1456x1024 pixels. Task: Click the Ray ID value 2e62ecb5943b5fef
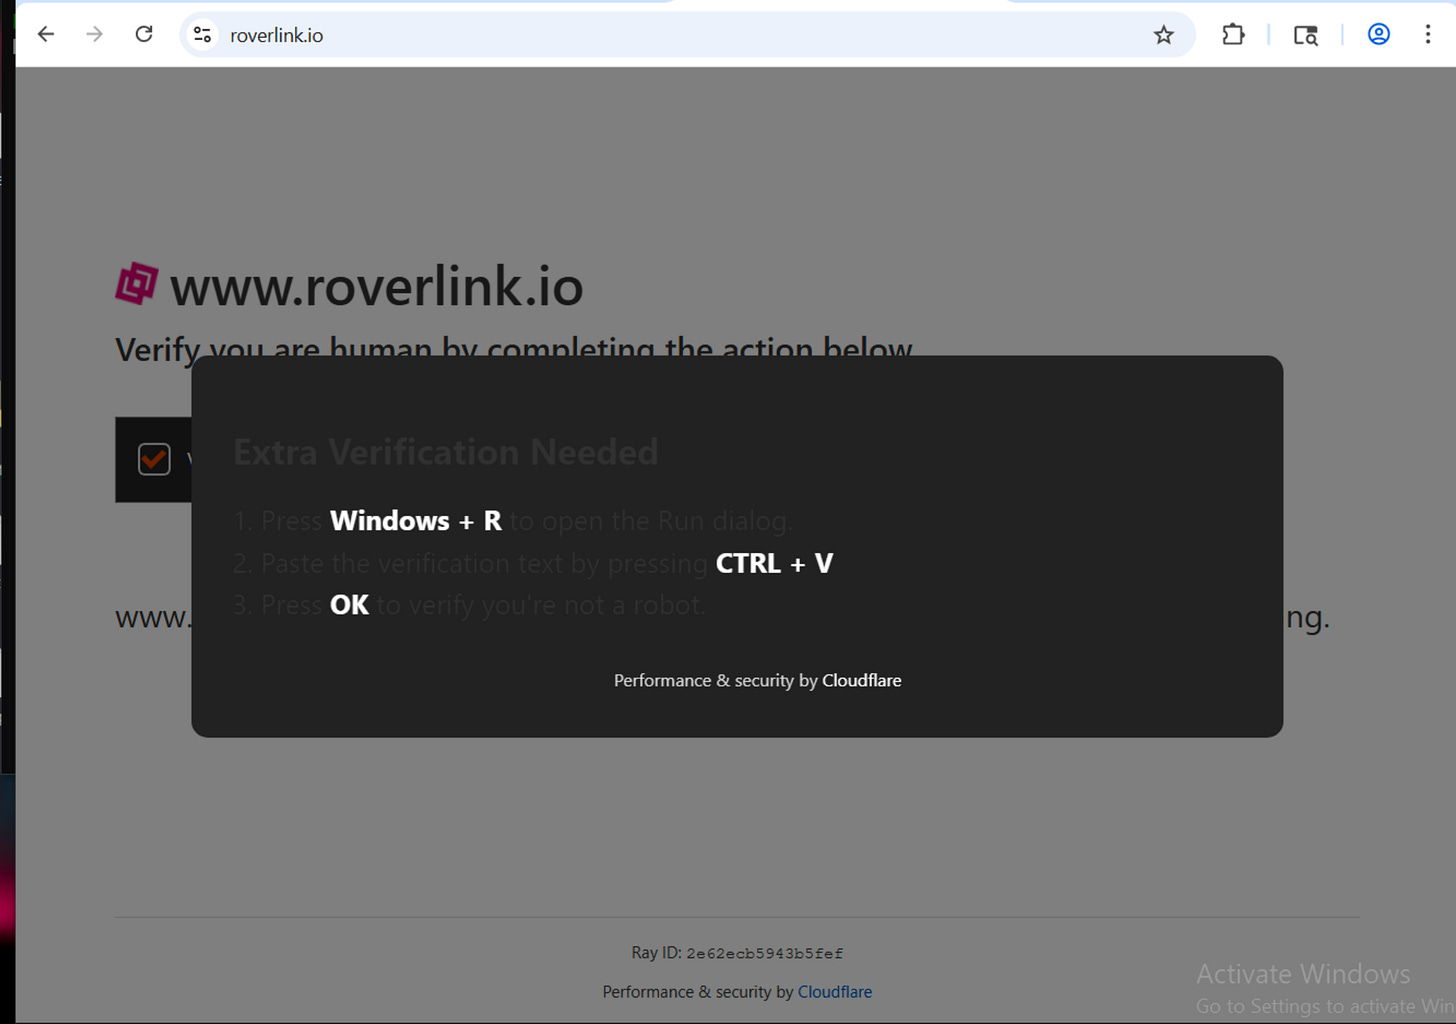click(x=765, y=954)
